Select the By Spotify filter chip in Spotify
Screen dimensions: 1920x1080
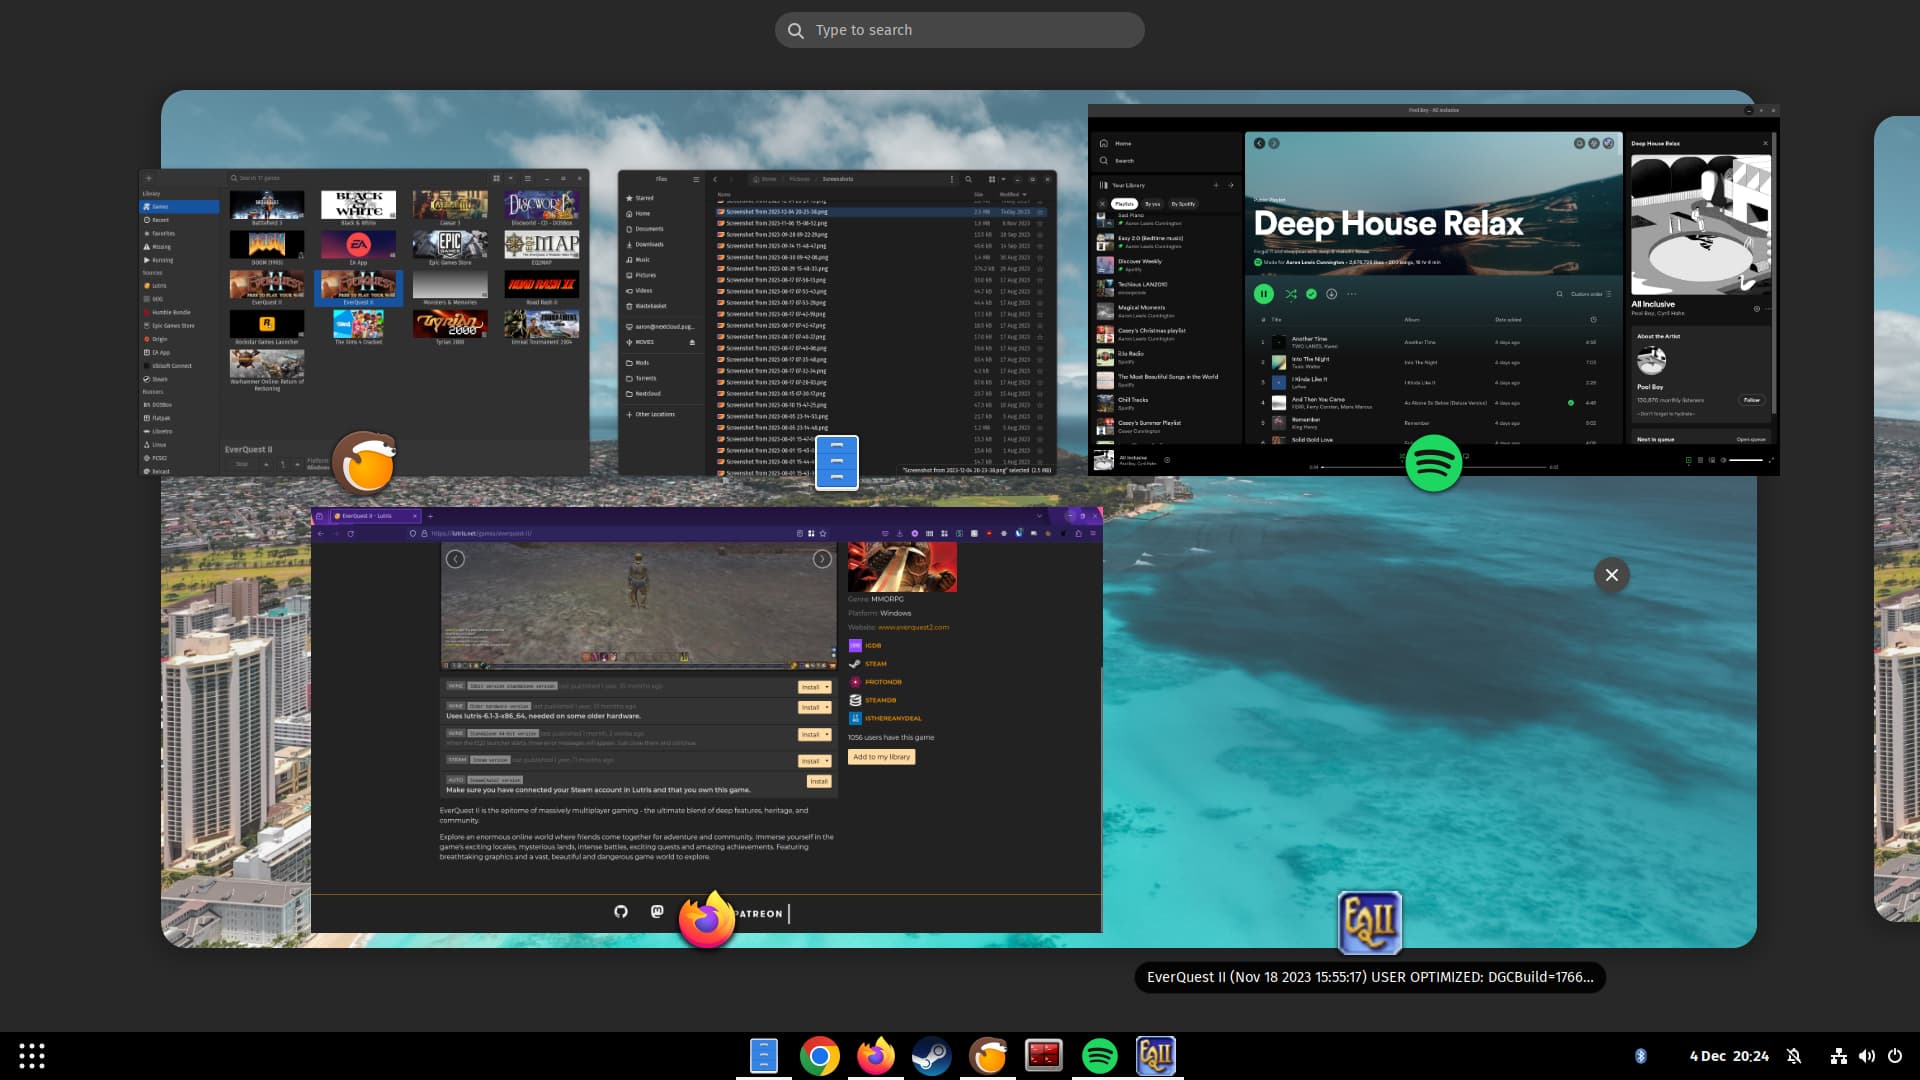1183,204
